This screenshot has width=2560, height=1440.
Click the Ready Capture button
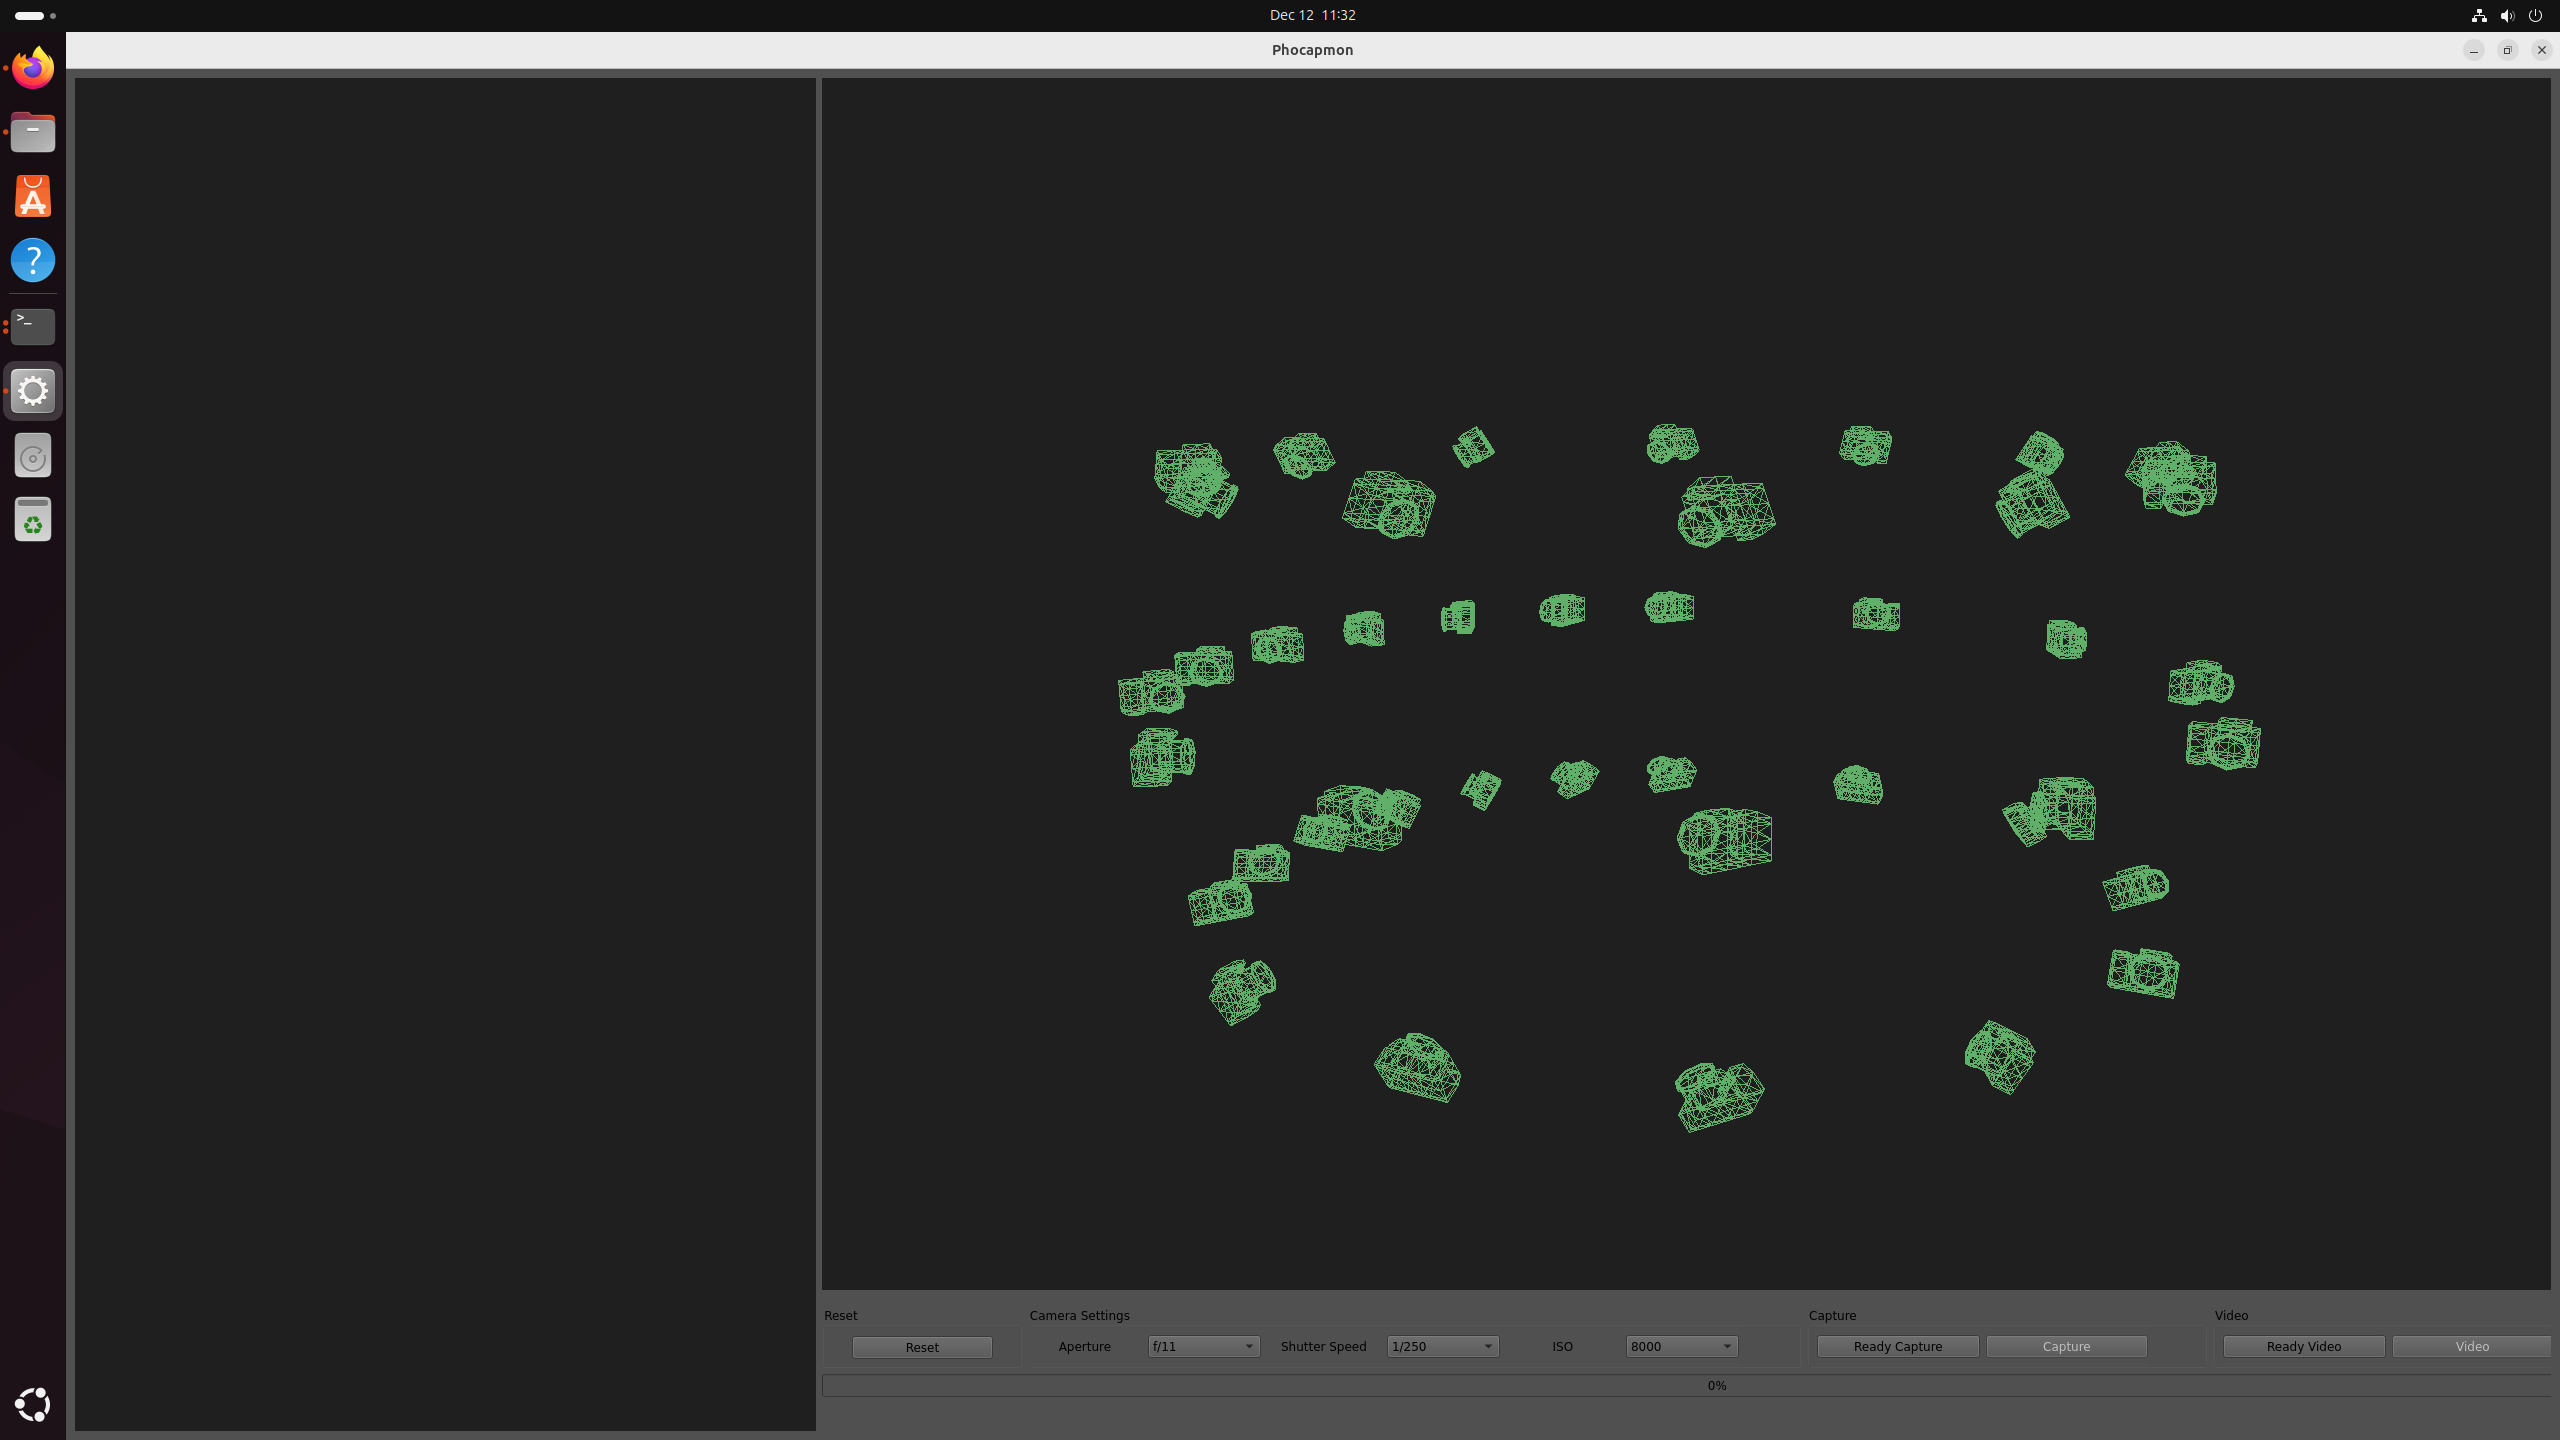[1897, 1346]
